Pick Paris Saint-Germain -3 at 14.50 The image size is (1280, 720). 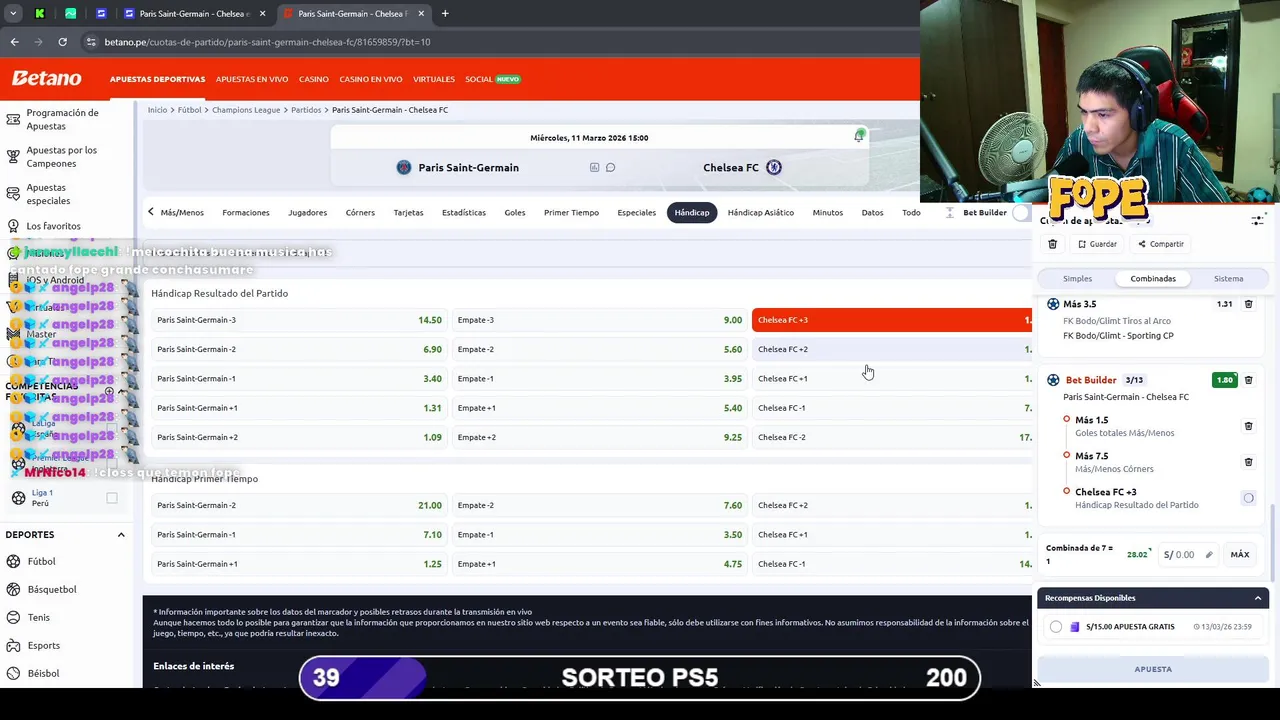point(299,320)
